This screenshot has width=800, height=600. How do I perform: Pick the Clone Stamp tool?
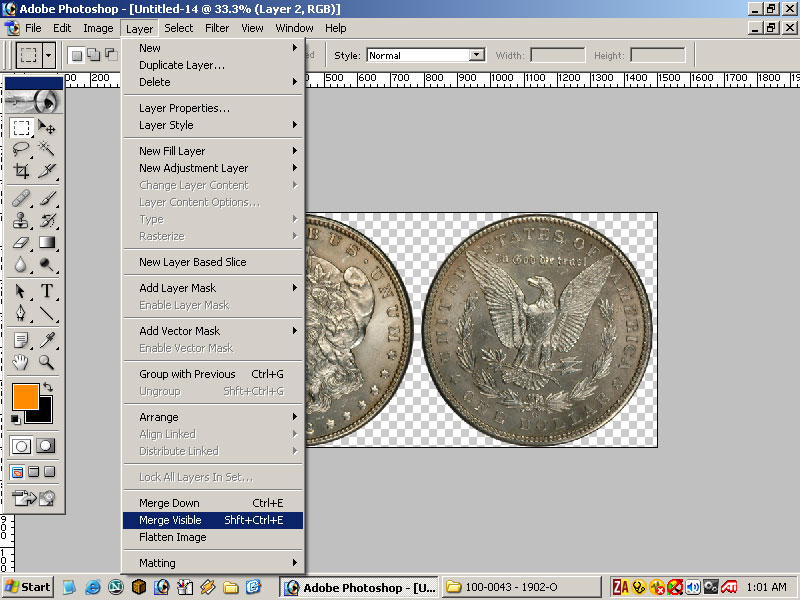(21, 219)
